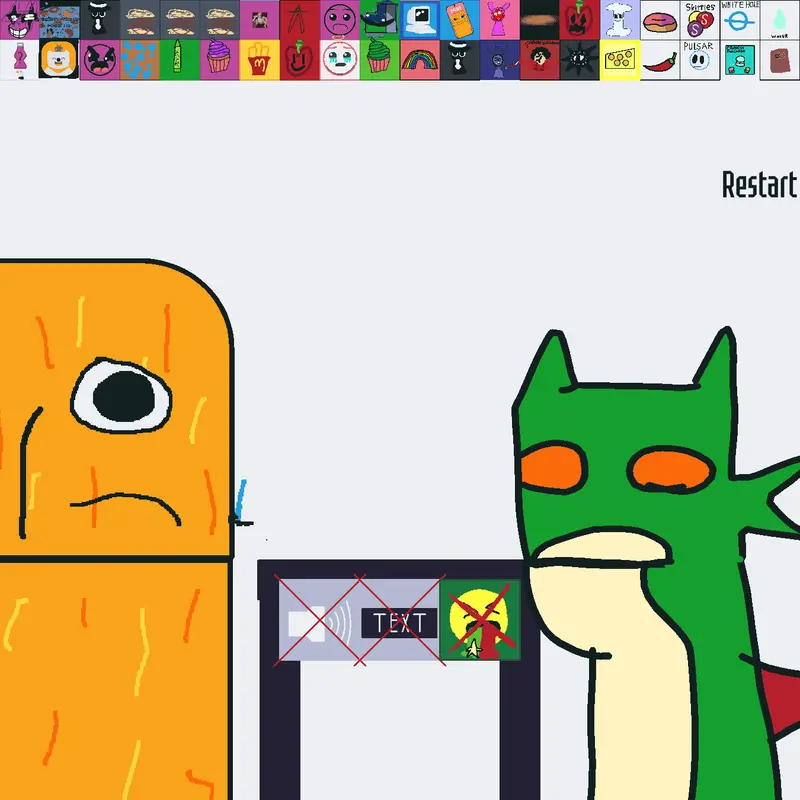Choose the Pulsar face tile

699,60
